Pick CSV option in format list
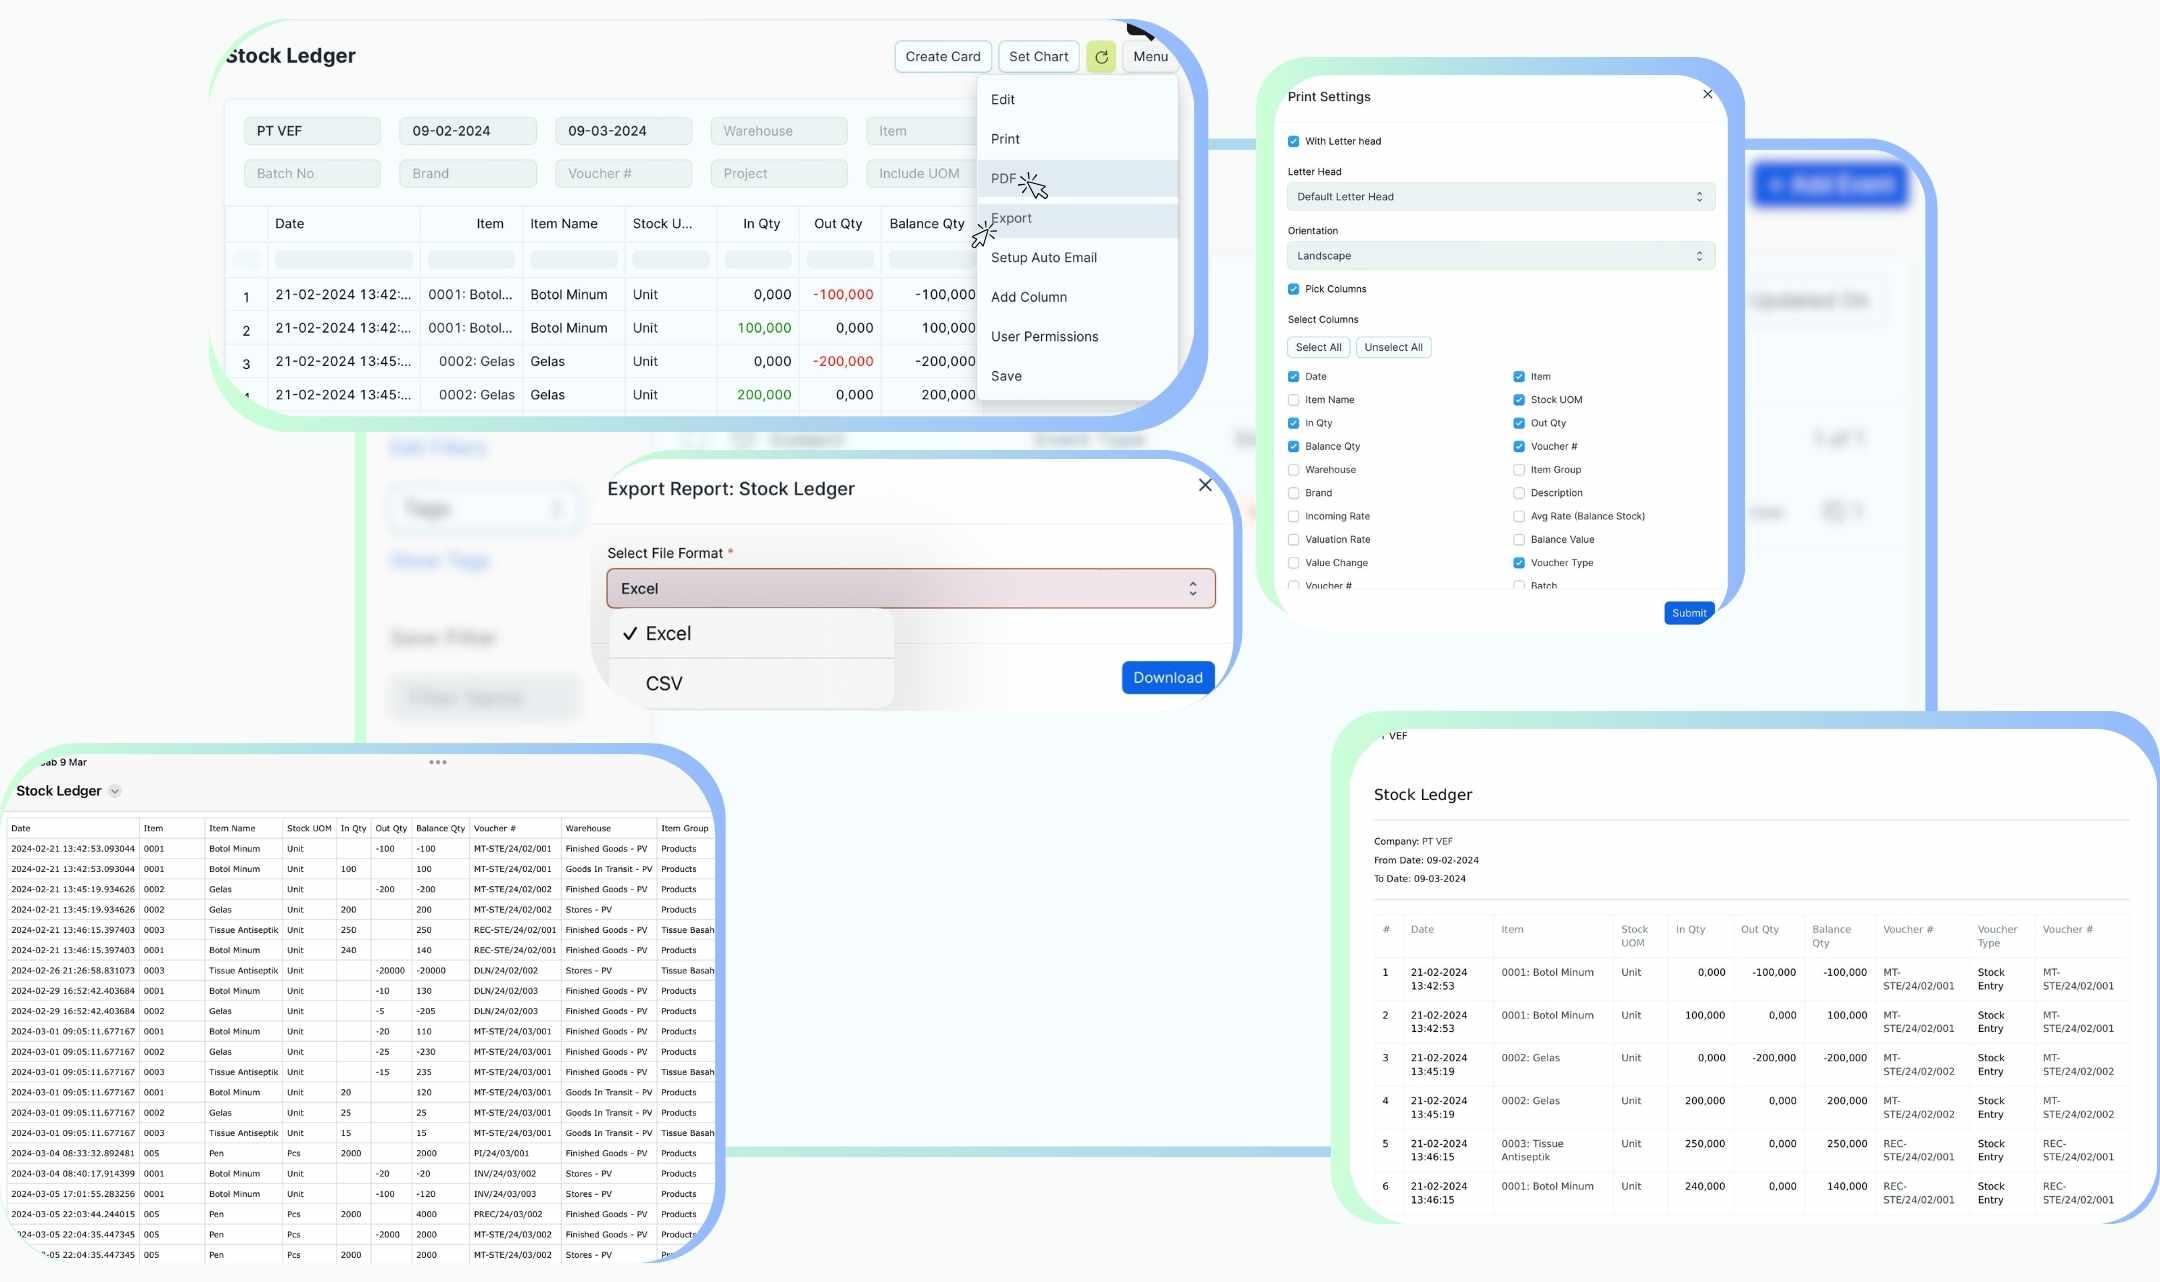The height and width of the screenshot is (1282, 2160). click(x=664, y=684)
